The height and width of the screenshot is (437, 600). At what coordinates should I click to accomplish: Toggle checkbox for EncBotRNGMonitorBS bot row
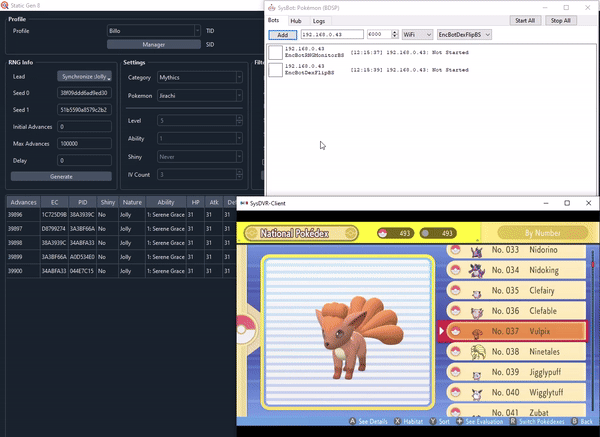[x=275, y=52]
